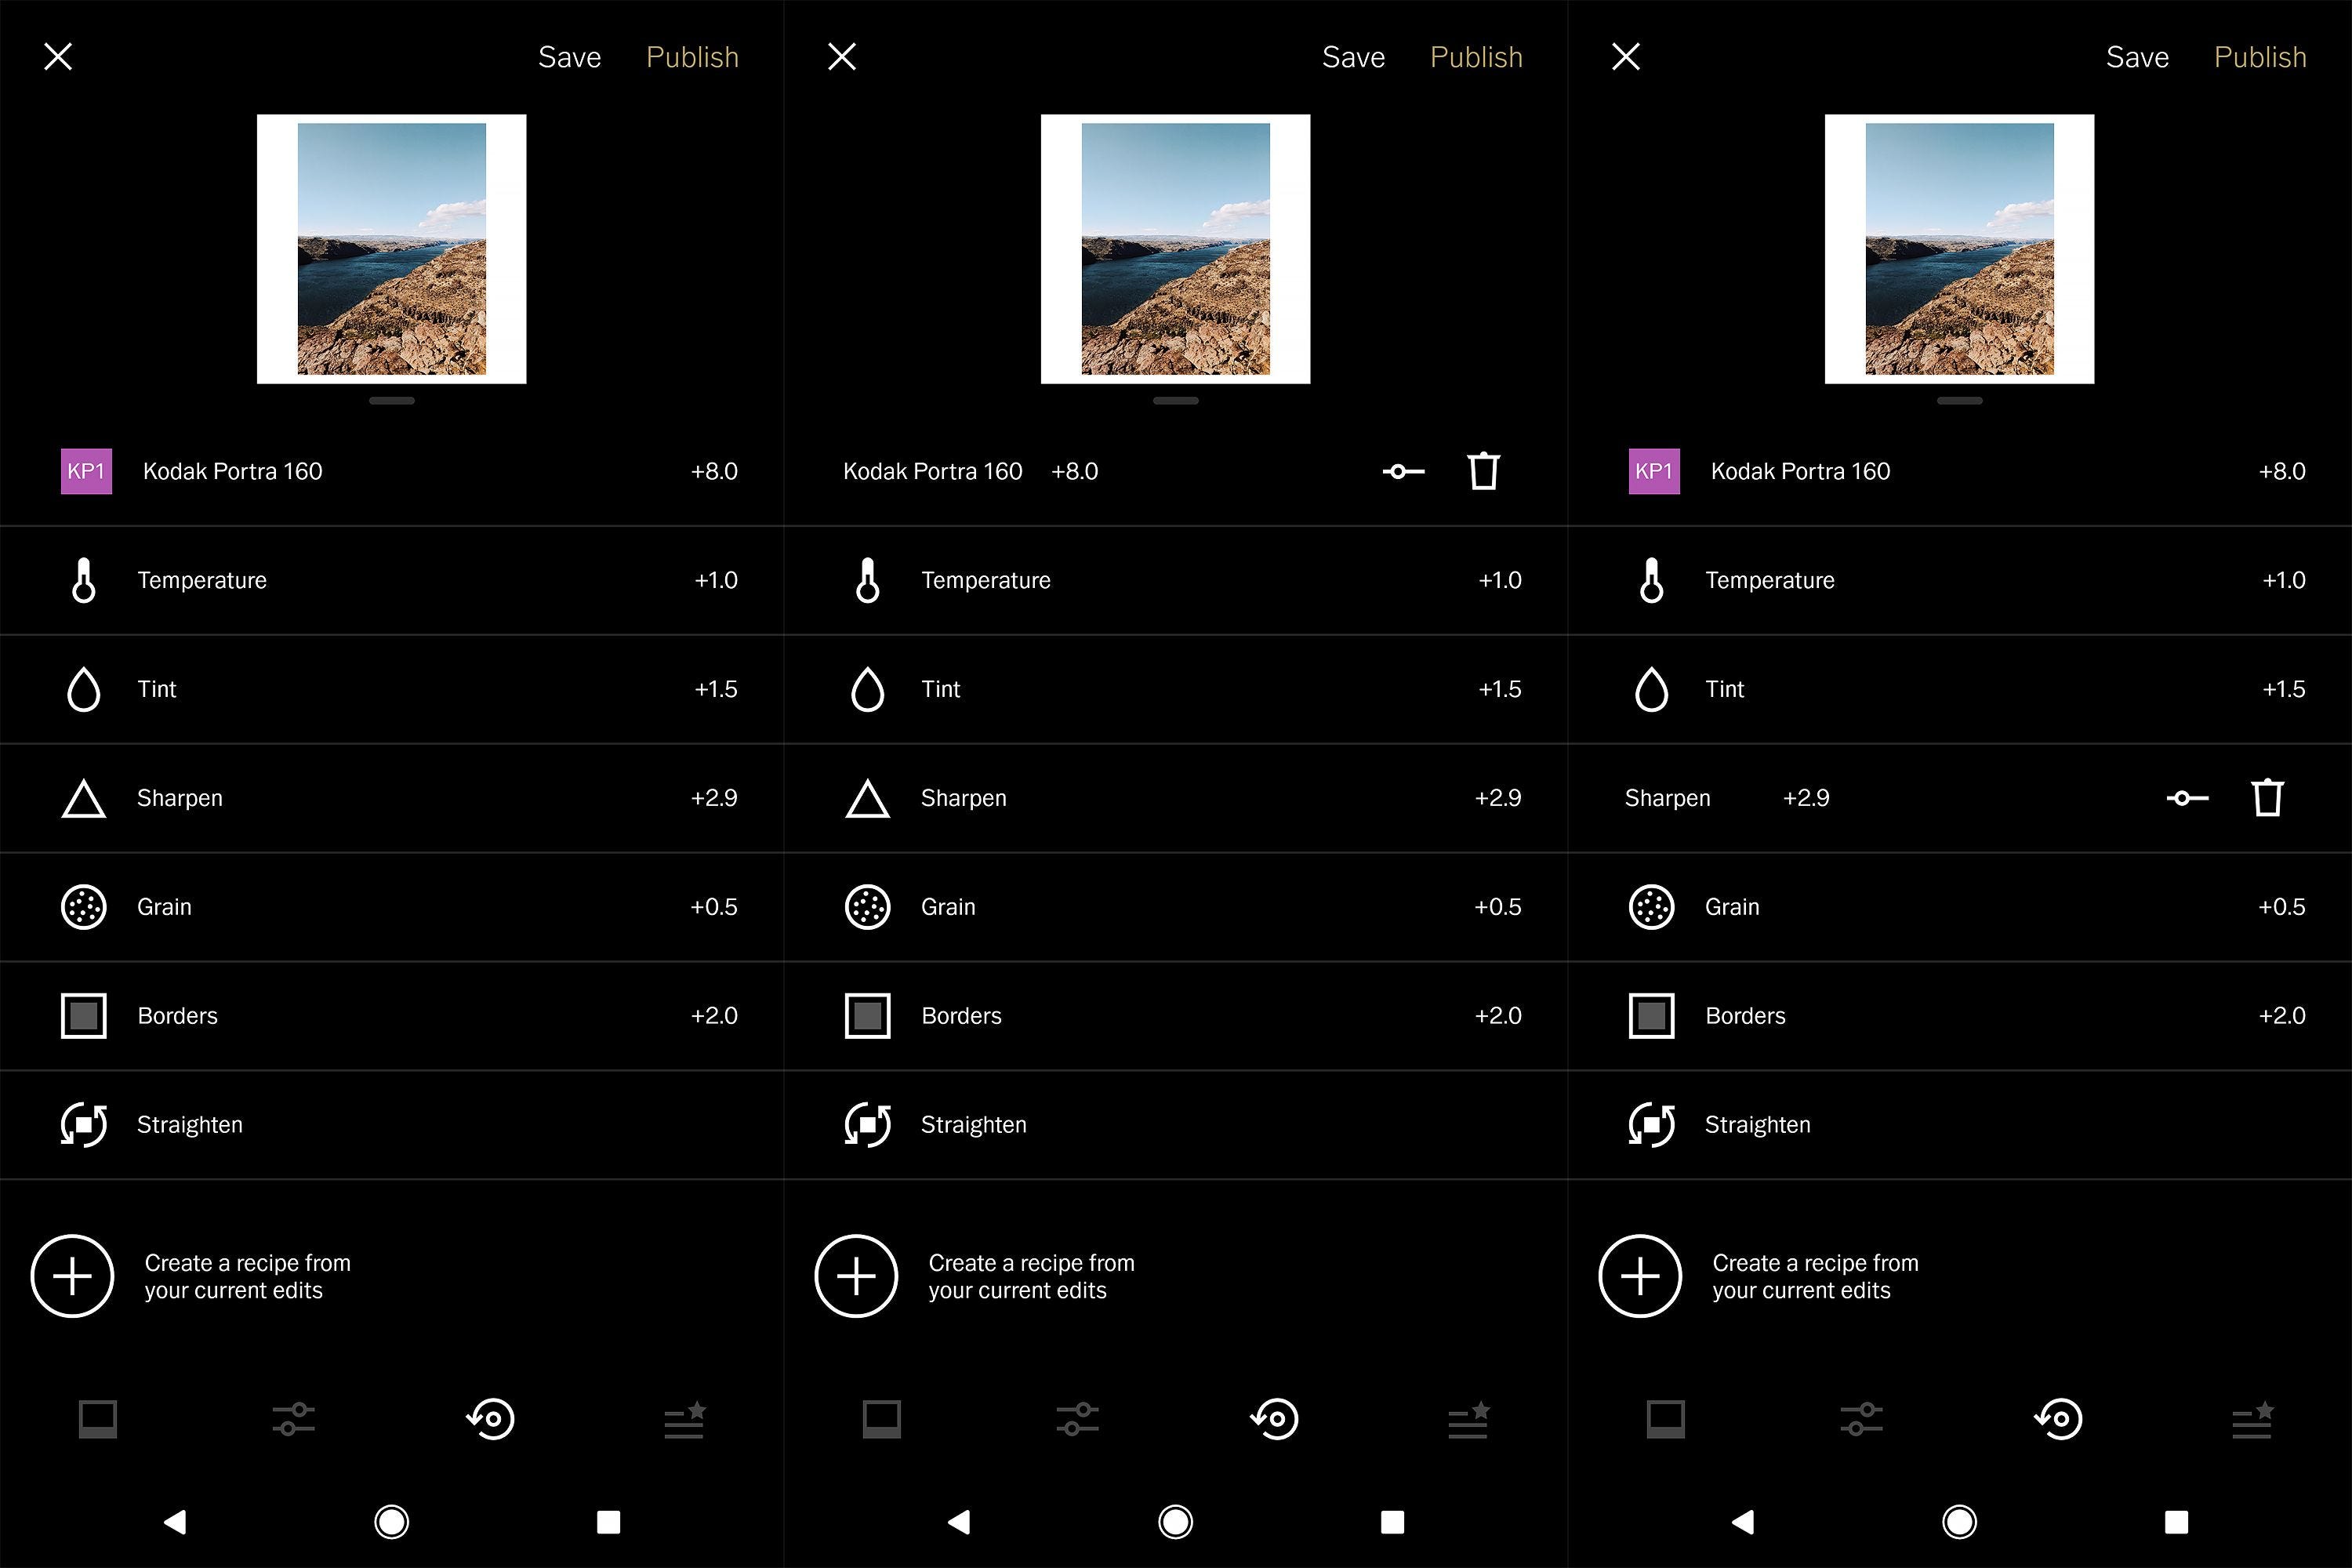2352x1568 pixels.
Task: Open Presets tab in right panel
Action: coord(1666,1419)
